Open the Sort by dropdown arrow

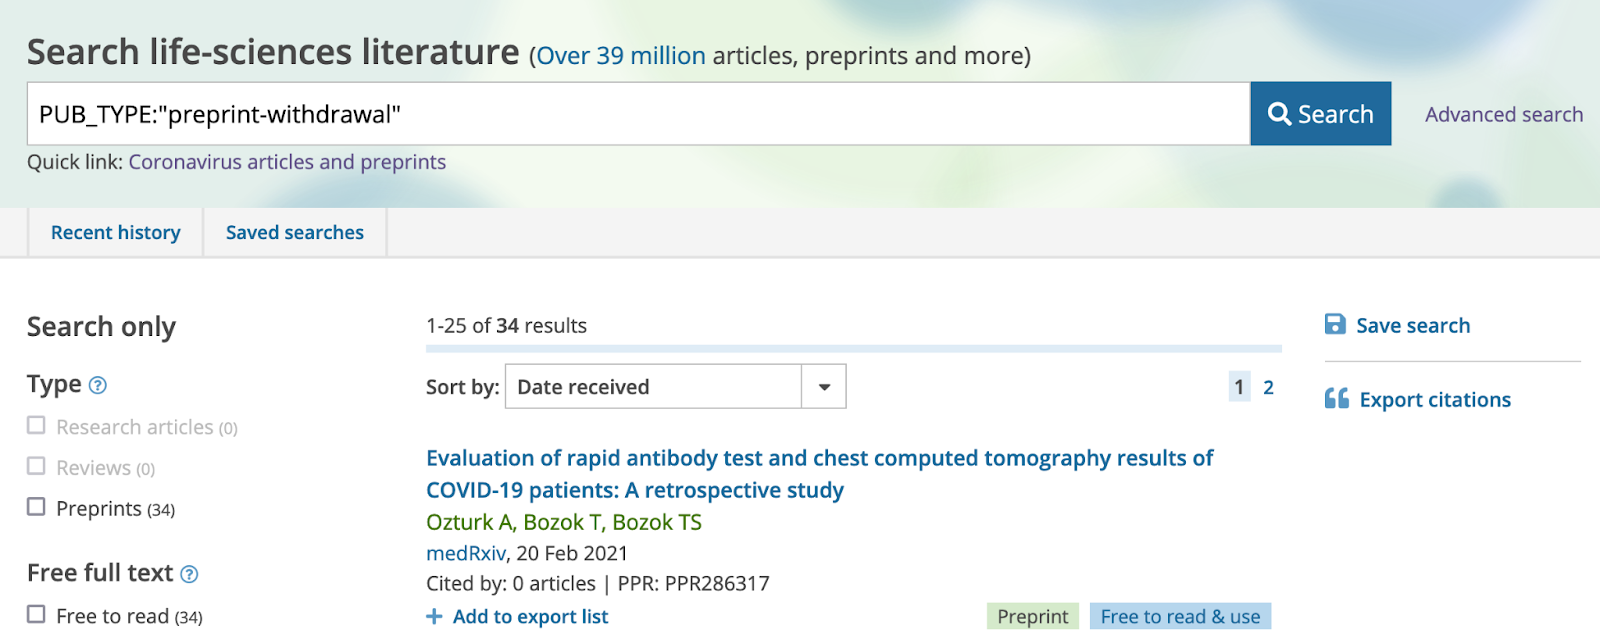tap(824, 387)
